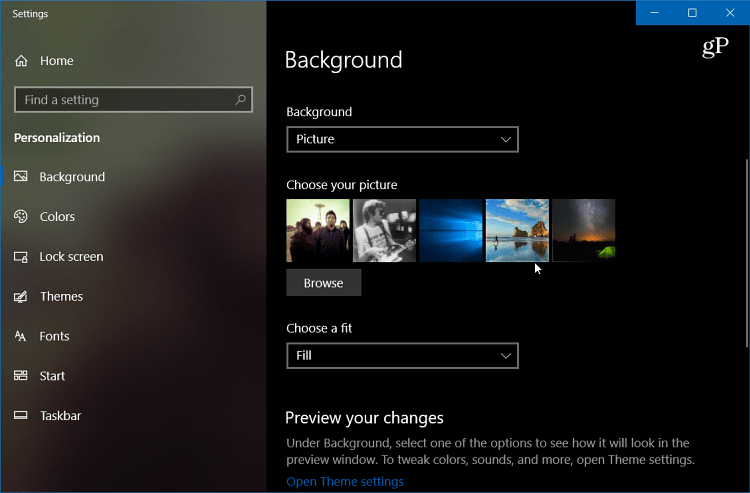
Task: Click the Choose your picture label
Action: [342, 185]
